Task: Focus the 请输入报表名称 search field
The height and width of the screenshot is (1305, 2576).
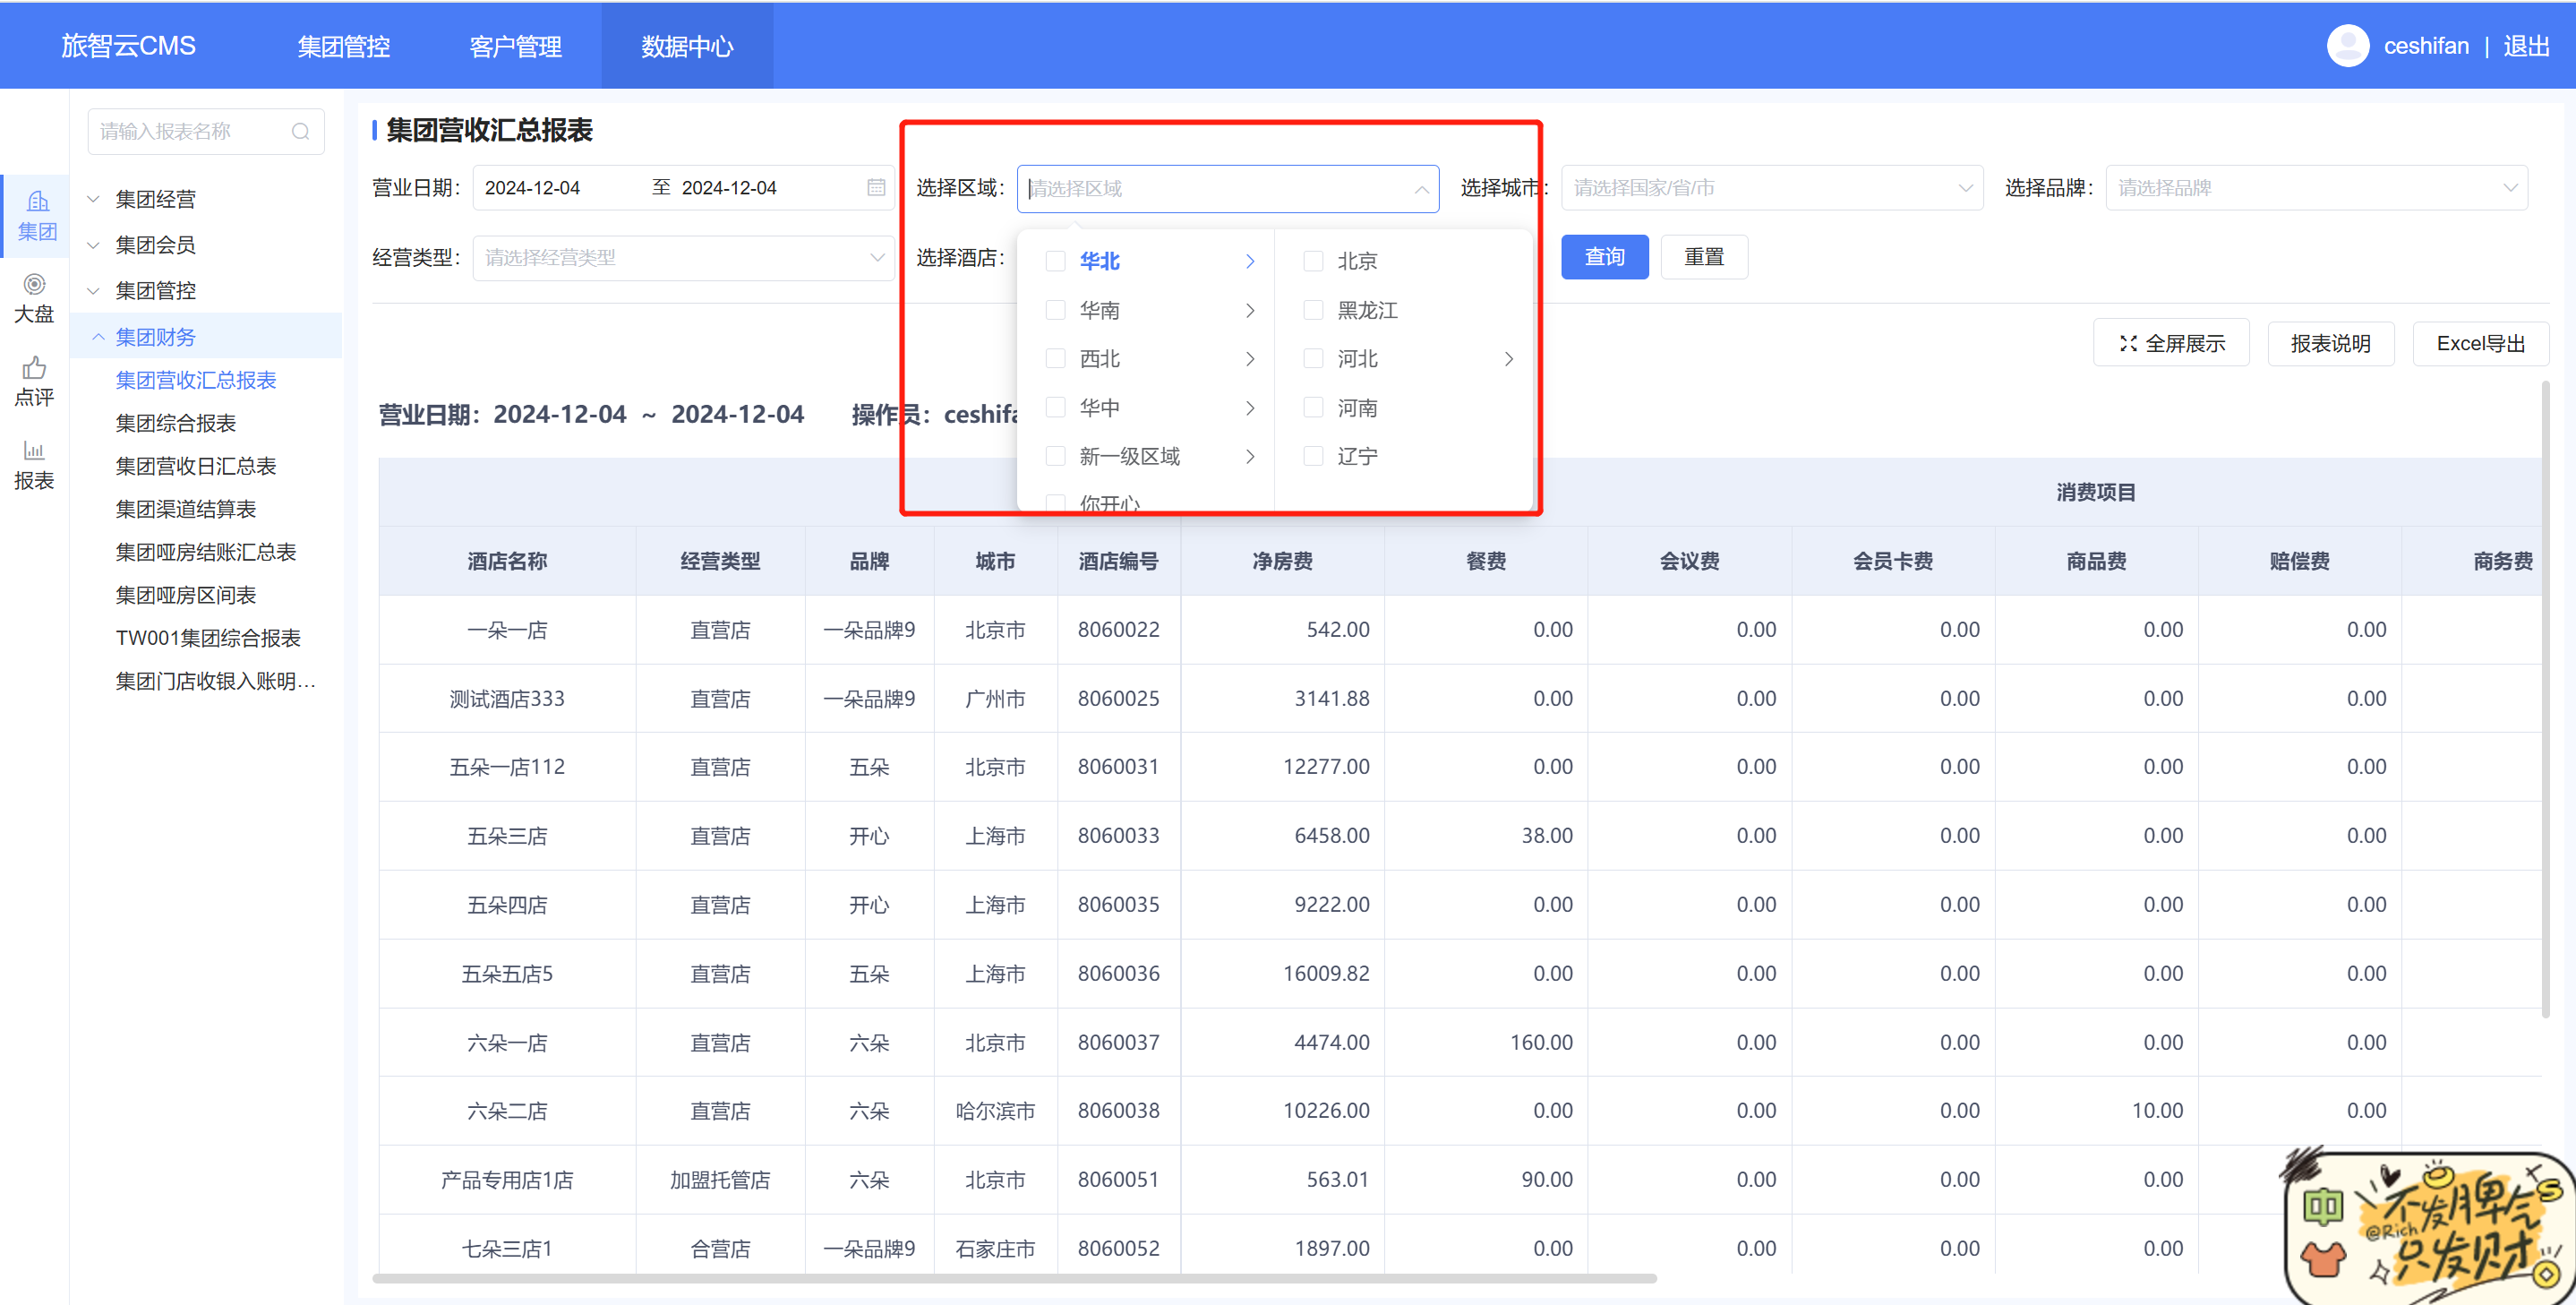Action: point(205,131)
